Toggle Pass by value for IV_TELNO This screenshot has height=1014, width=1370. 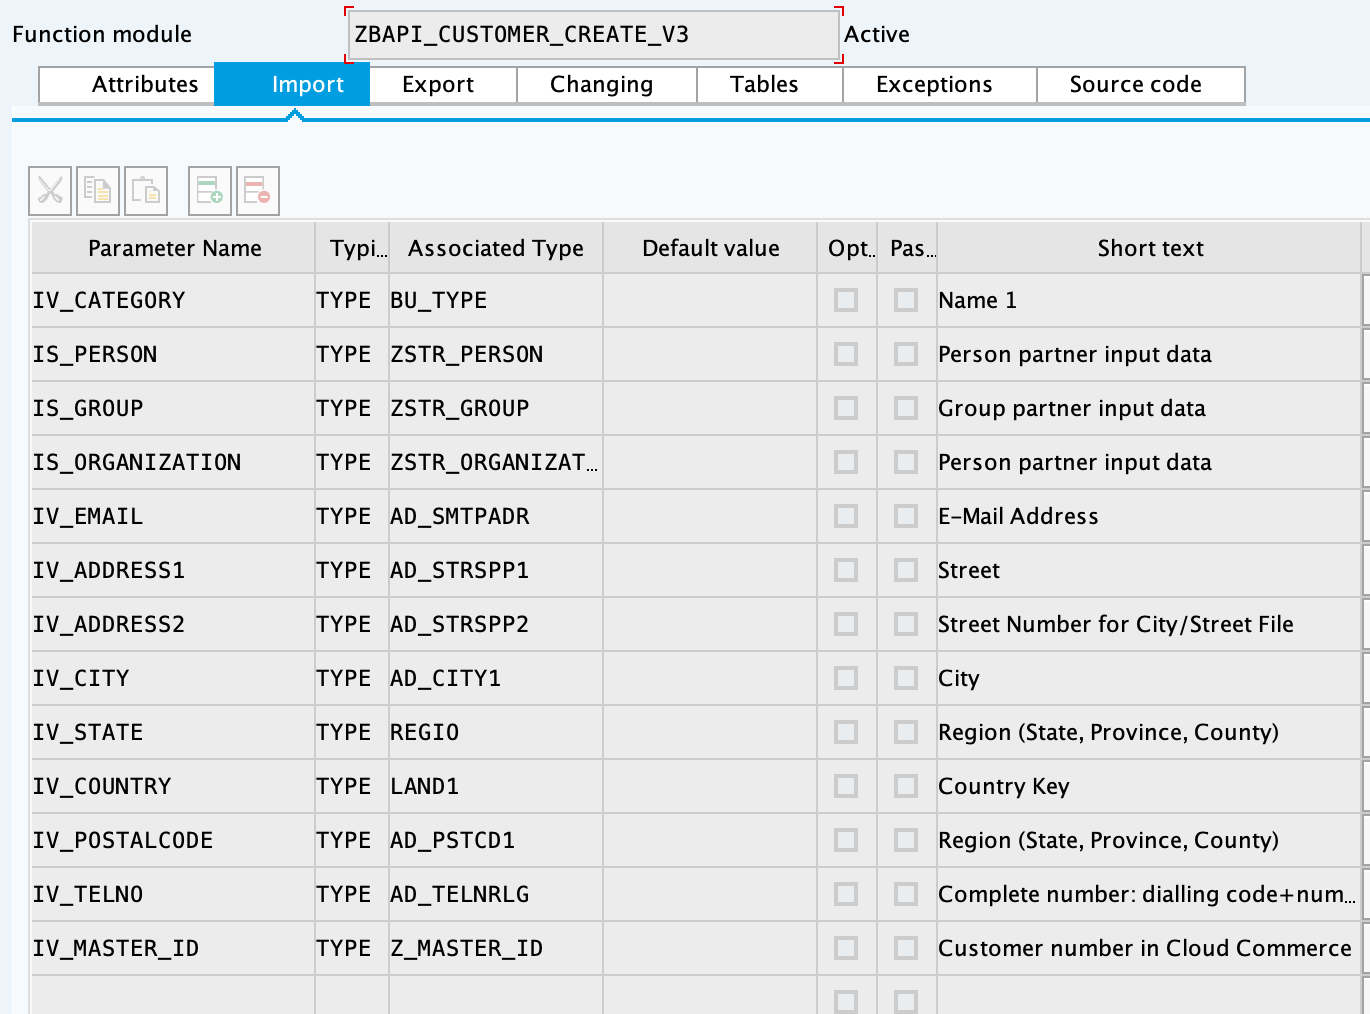click(906, 894)
